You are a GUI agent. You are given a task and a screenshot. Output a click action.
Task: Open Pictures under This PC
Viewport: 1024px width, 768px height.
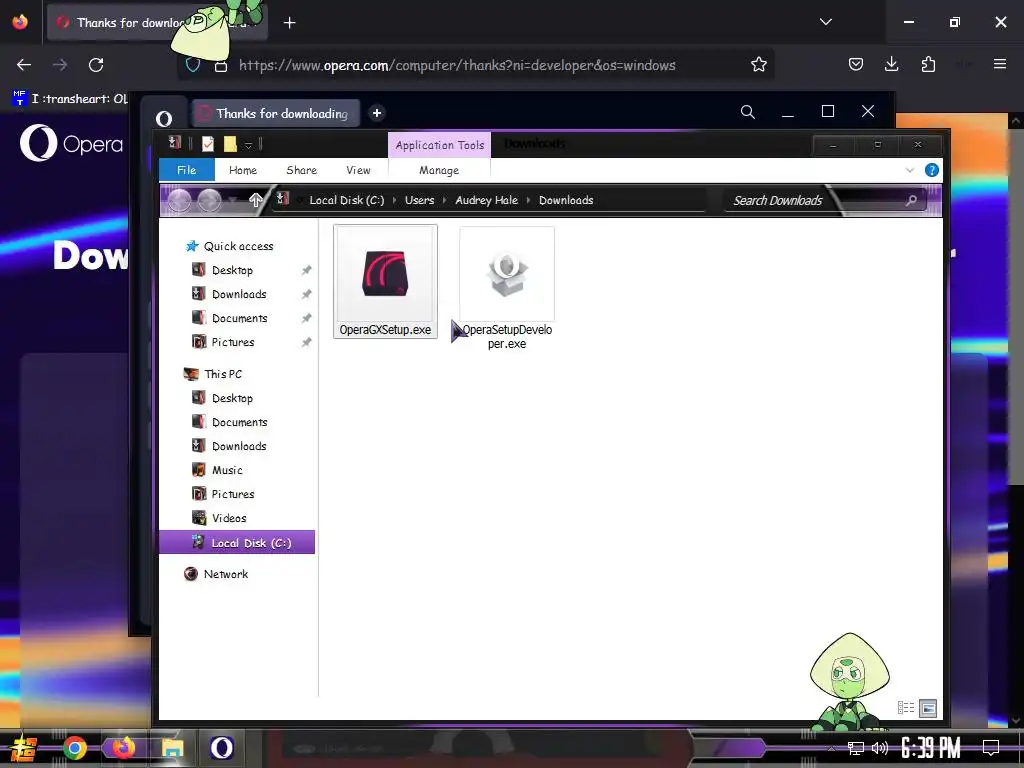click(x=223, y=494)
